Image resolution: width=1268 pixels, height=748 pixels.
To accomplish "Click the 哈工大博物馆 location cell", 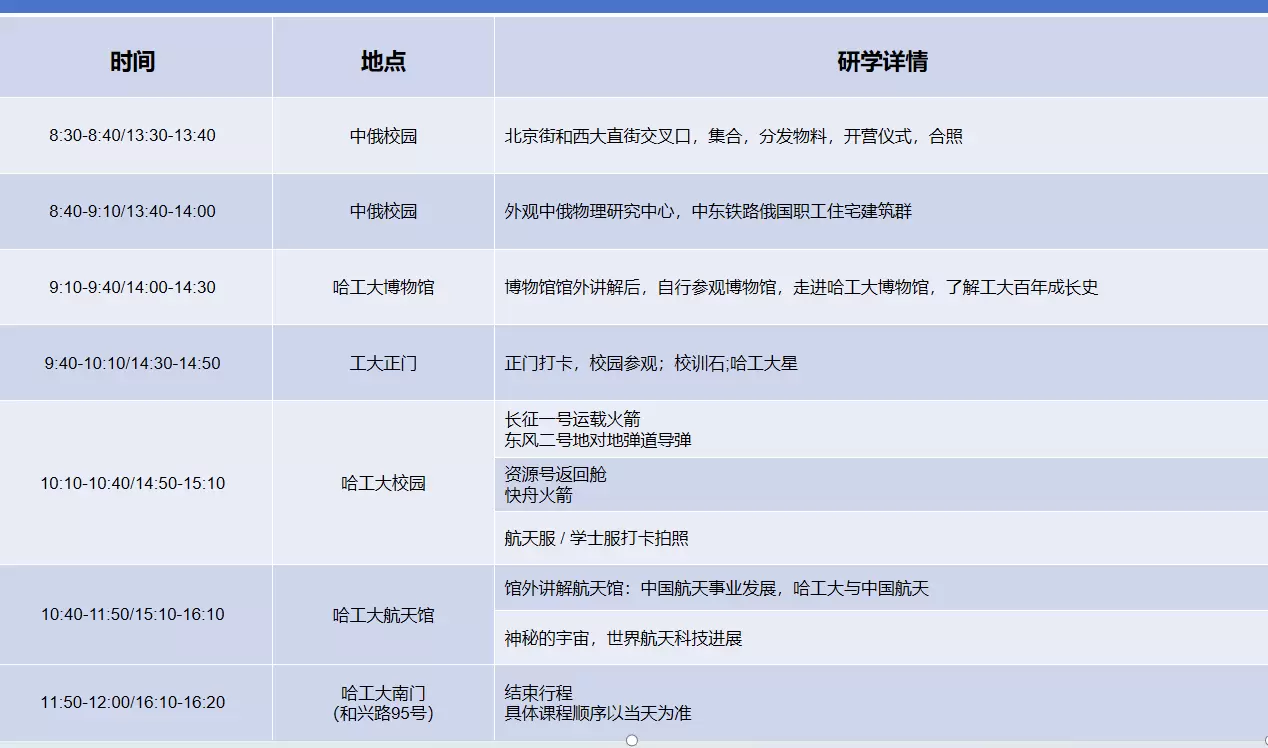I will click(383, 287).
